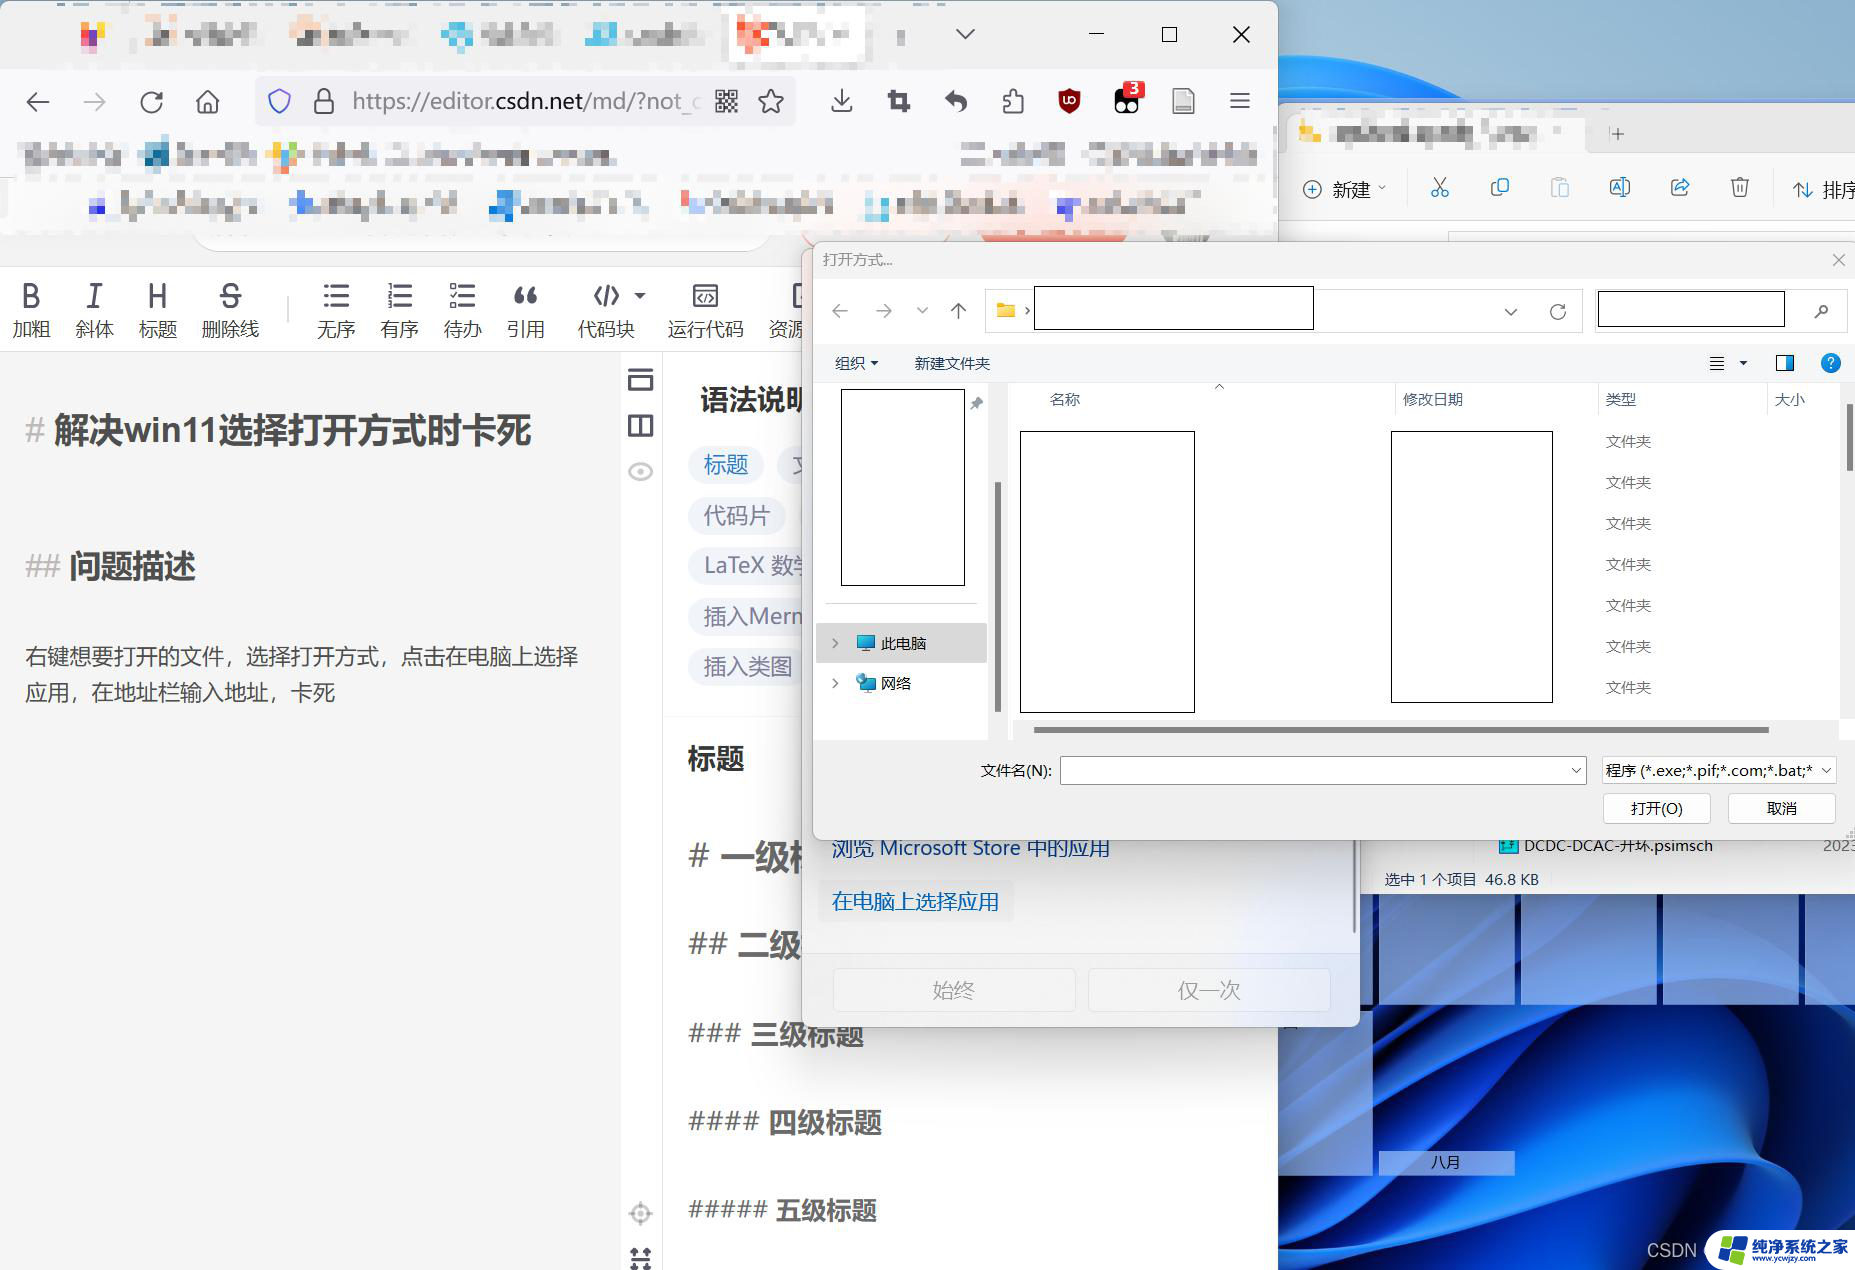Click Copy icon in File Explorer toolbar
Image resolution: width=1855 pixels, height=1270 pixels.
point(1500,188)
